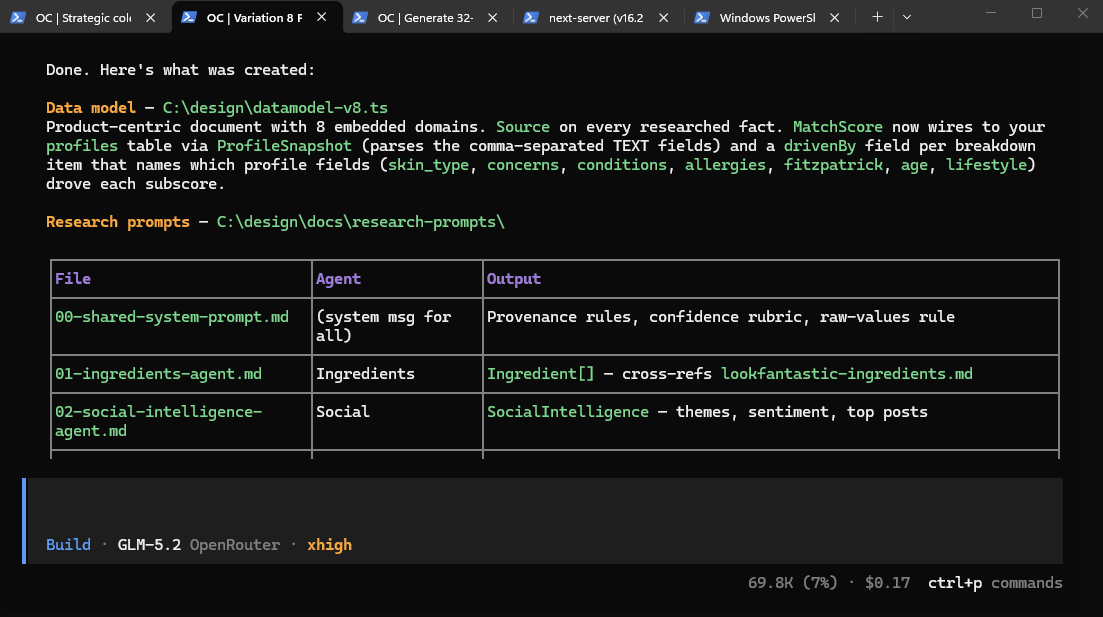Click "Done. Here's what was created:" line
This screenshot has width=1103, height=617.
pos(181,70)
